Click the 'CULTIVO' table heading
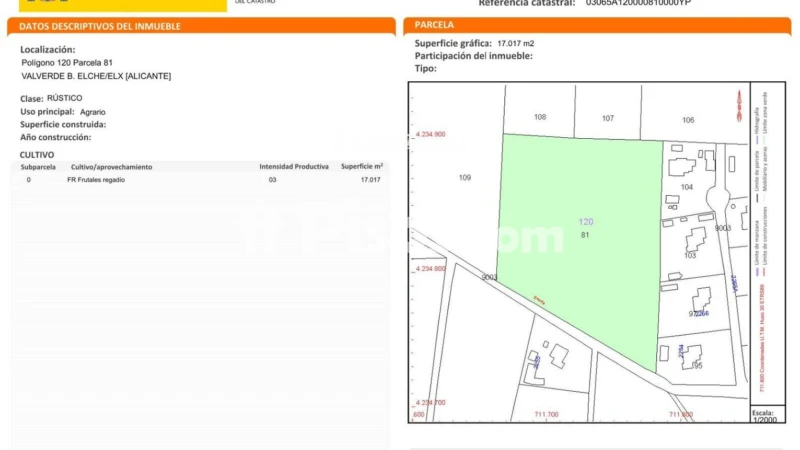Image resolution: width=800 pixels, height=450 pixels. pyautogui.click(x=37, y=155)
